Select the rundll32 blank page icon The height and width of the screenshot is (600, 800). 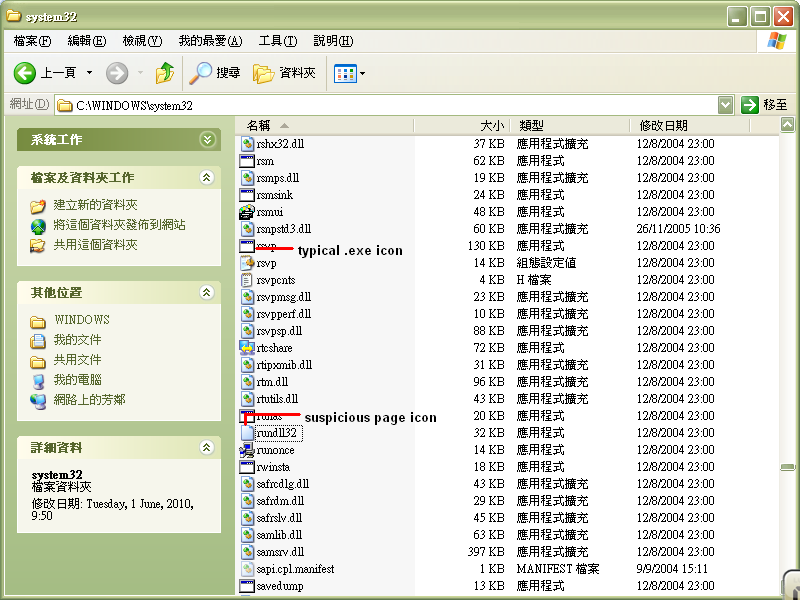click(247, 433)
